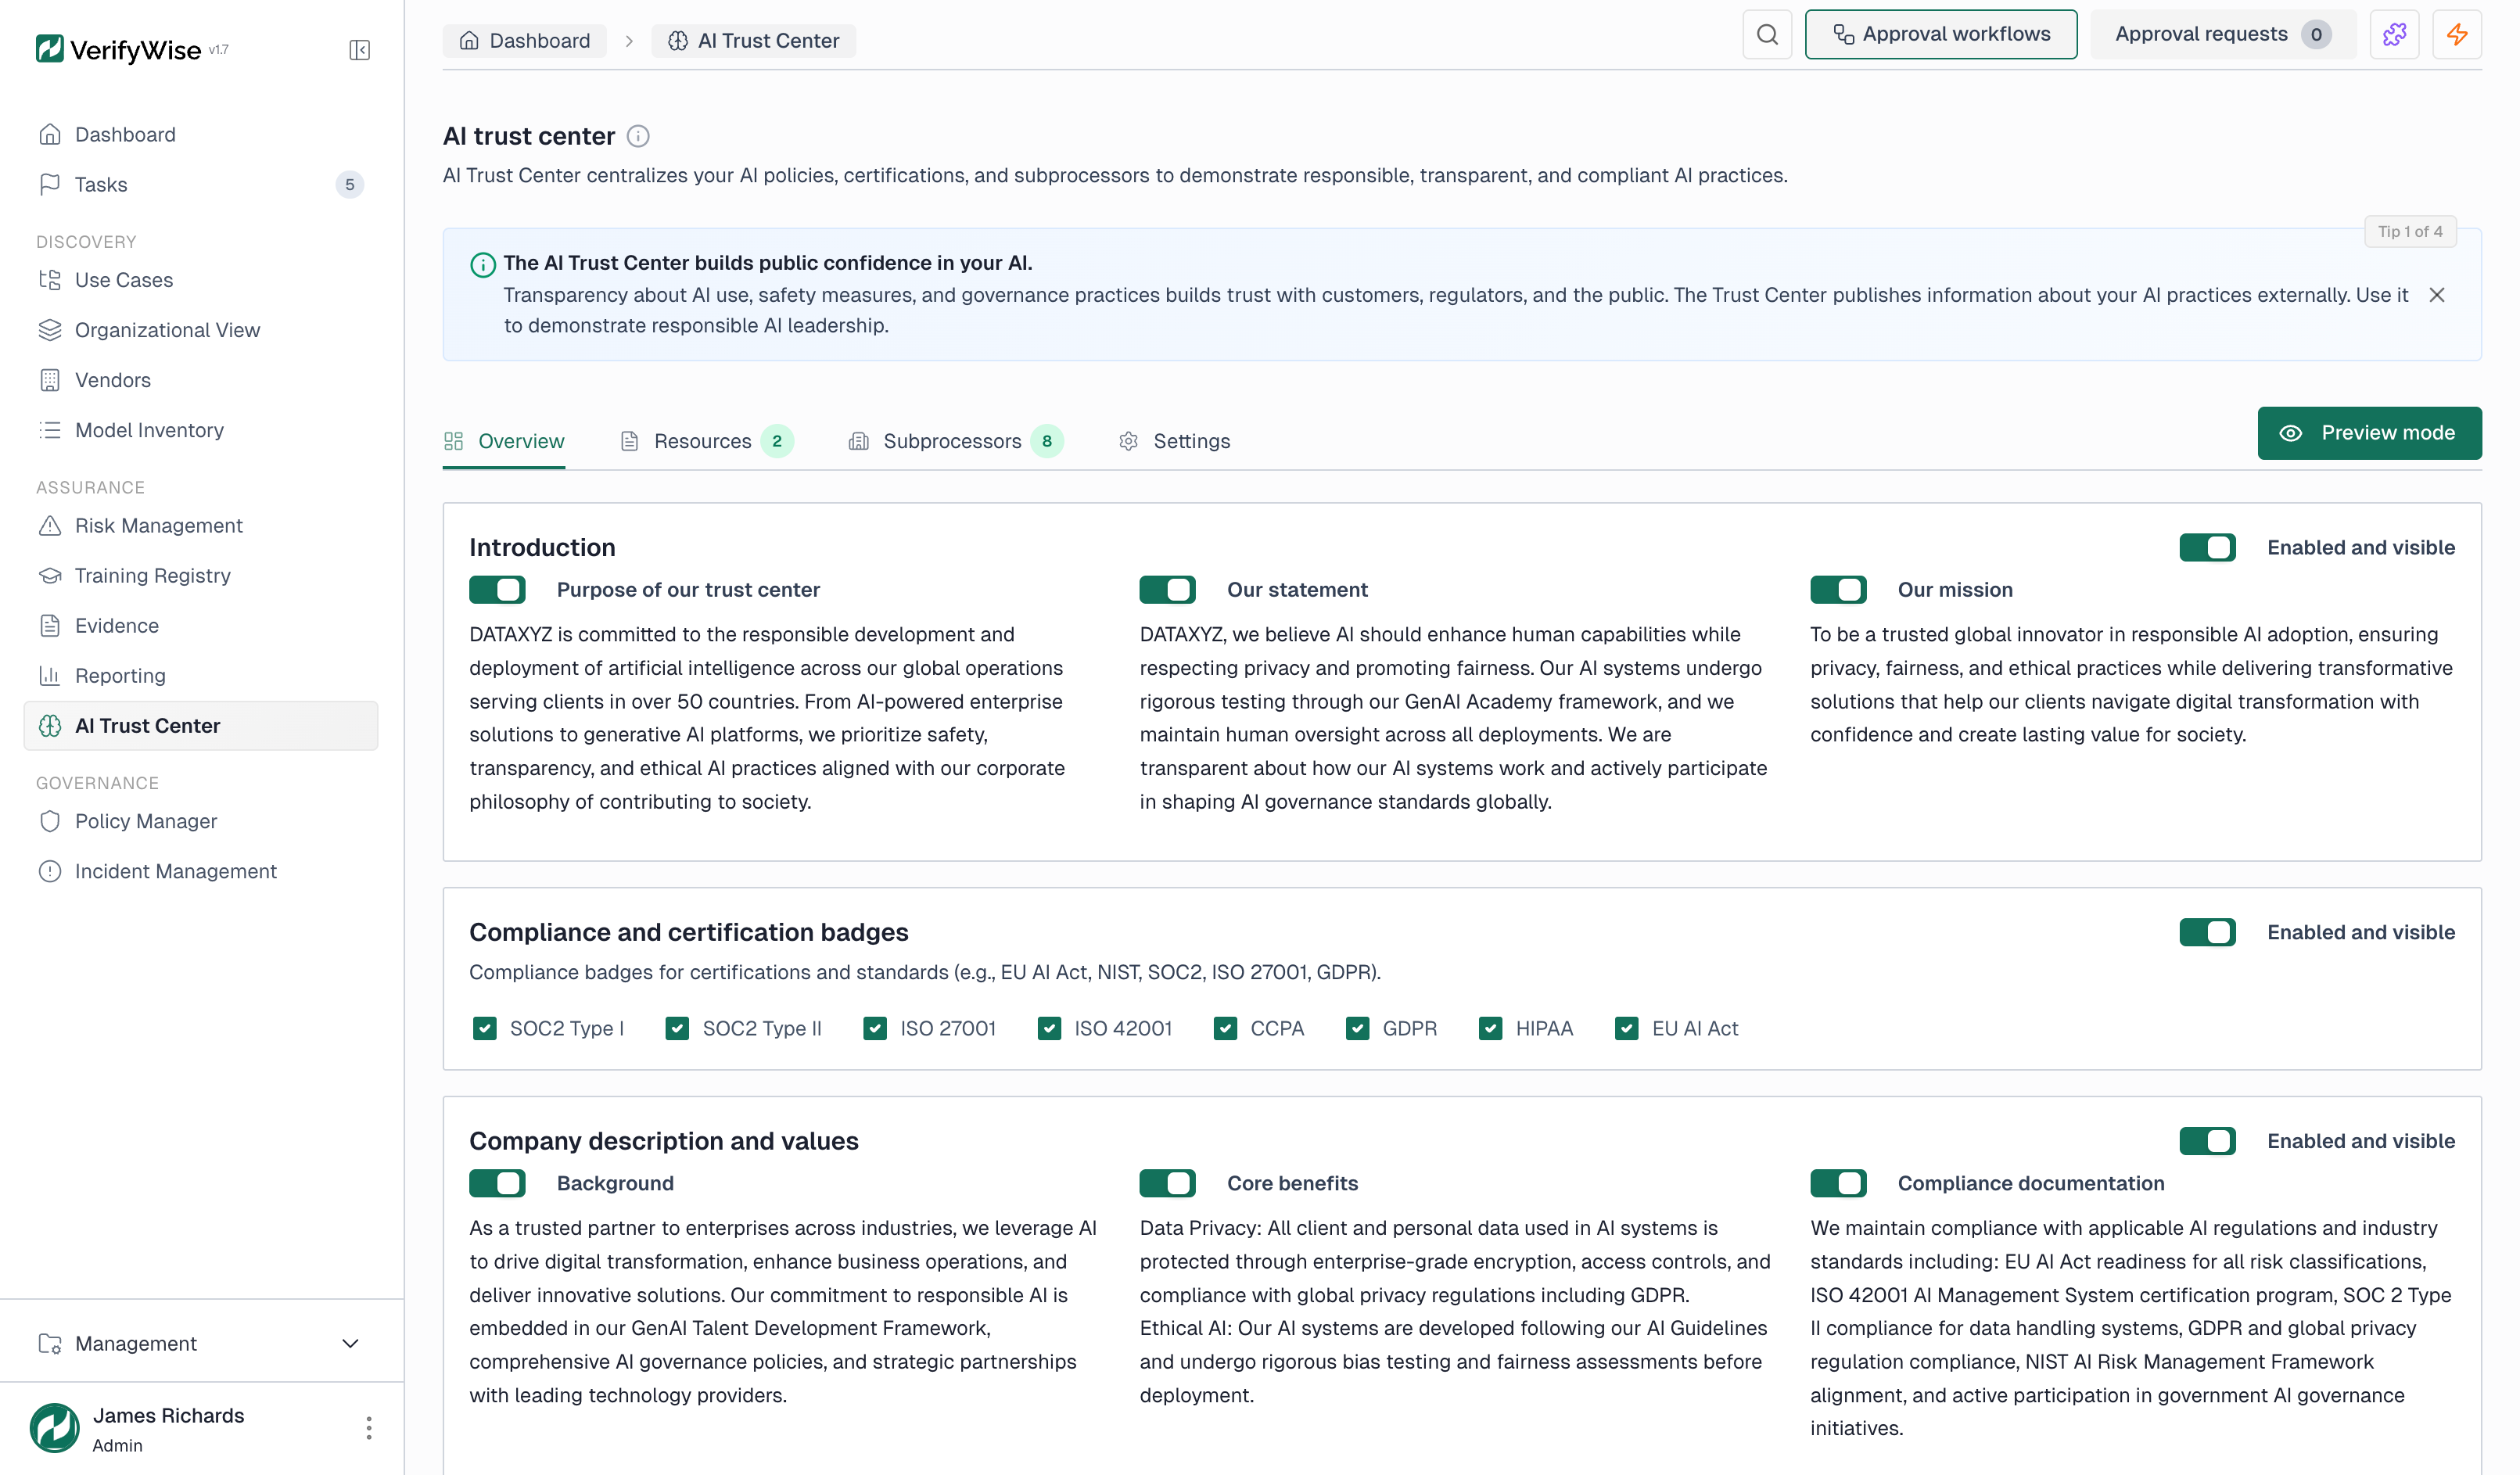Open user options three-dot menu

point(369,1427)
